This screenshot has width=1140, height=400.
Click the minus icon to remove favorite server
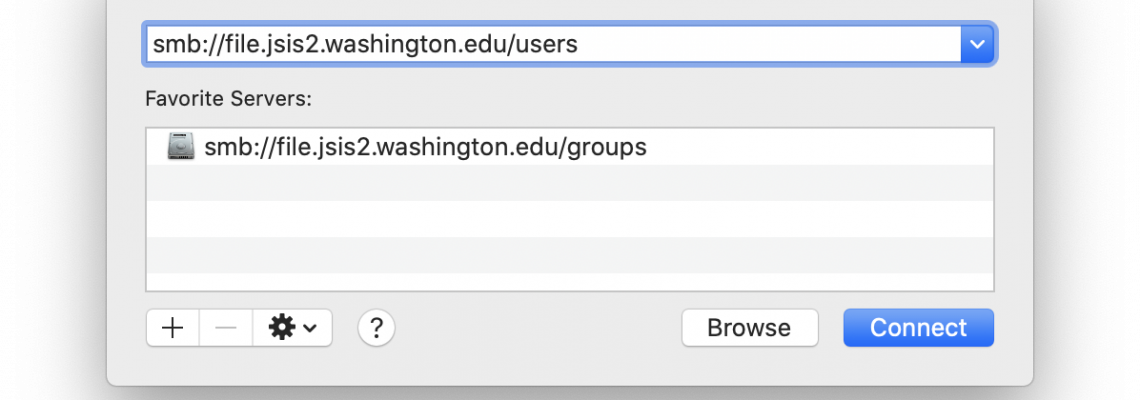226,328
